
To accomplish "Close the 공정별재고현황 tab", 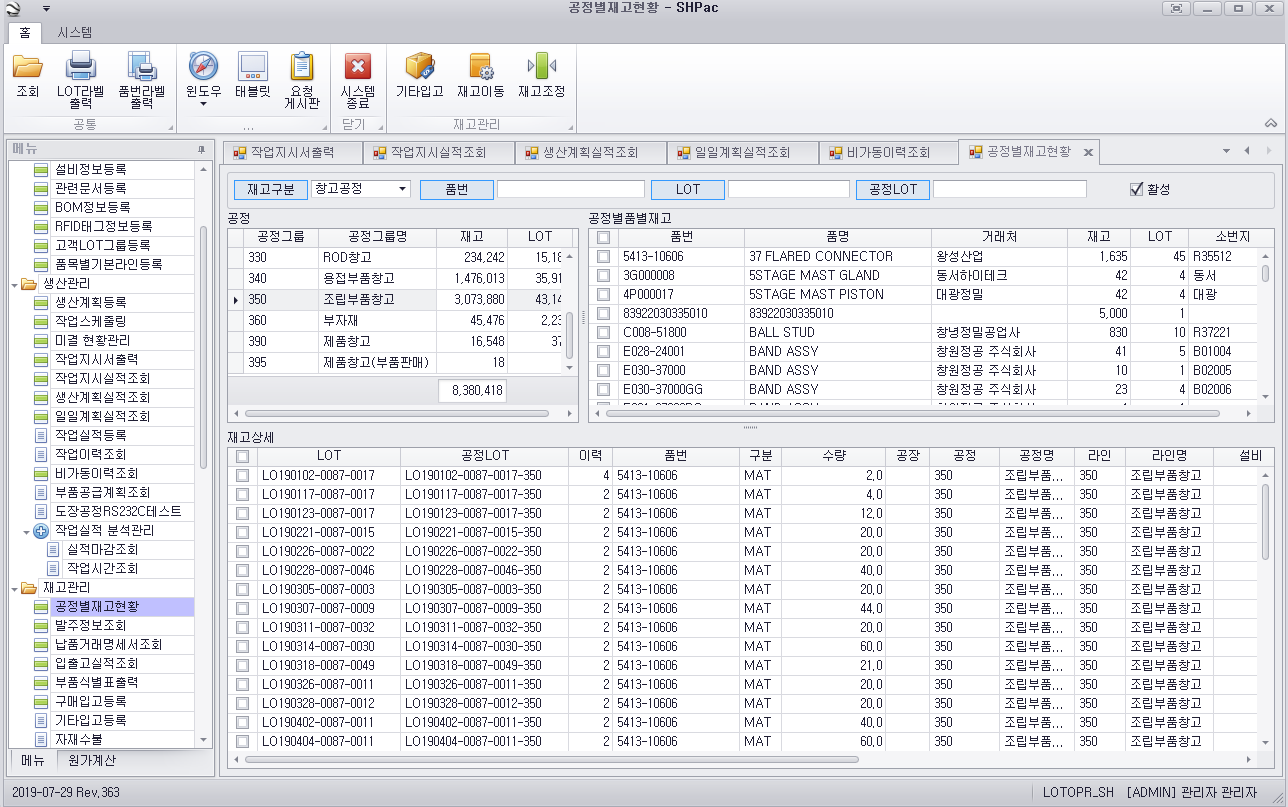I will click(x=1088, y=153).
